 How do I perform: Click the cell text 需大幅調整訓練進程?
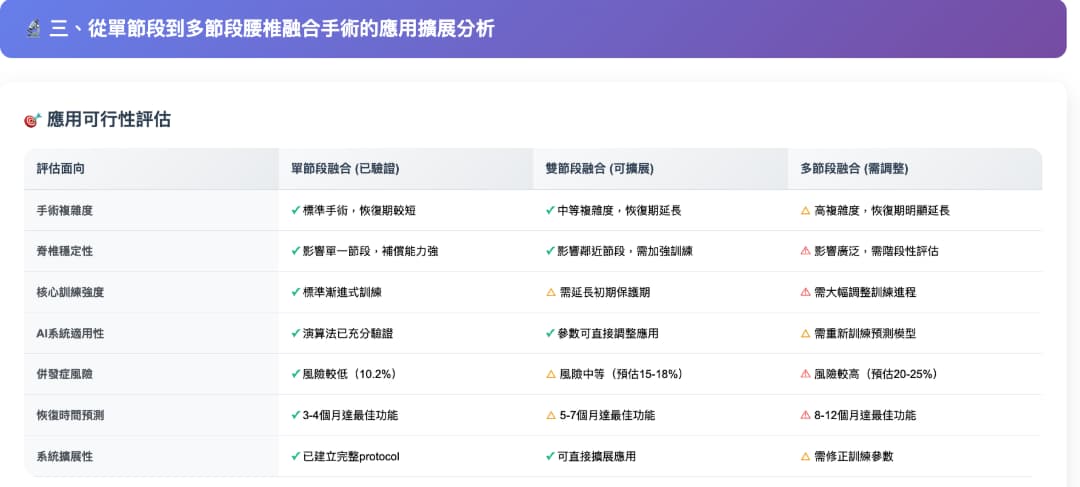point(865,292)
